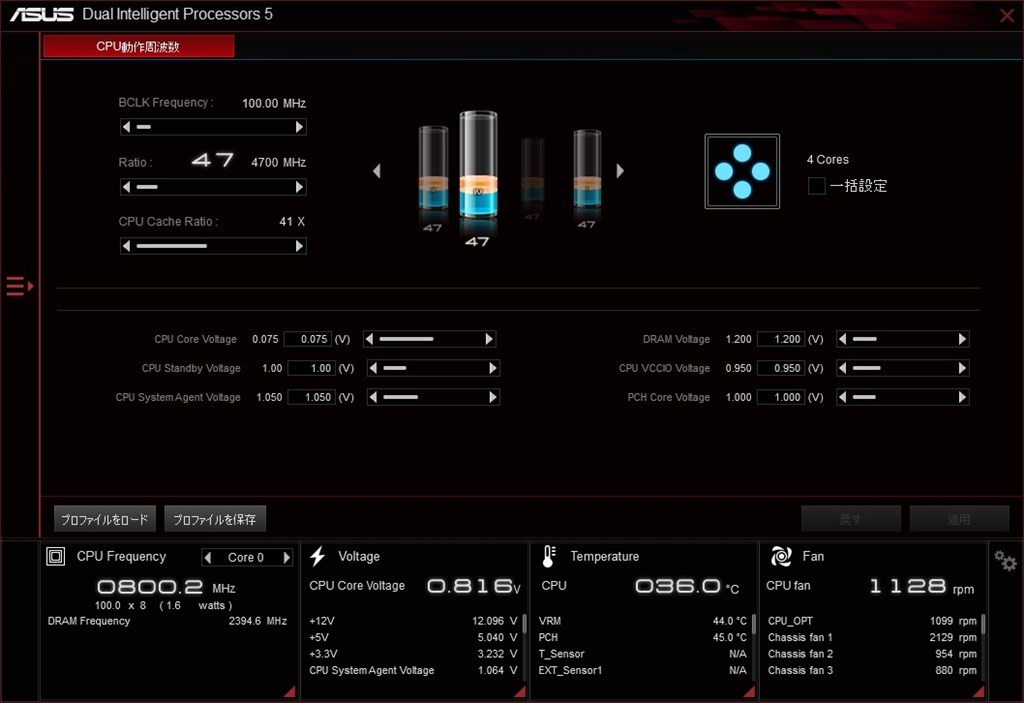Screen dimensions: 1024x703
Task: Switch to the CPU動作周波数 tab
Action: tap(138, 45)
